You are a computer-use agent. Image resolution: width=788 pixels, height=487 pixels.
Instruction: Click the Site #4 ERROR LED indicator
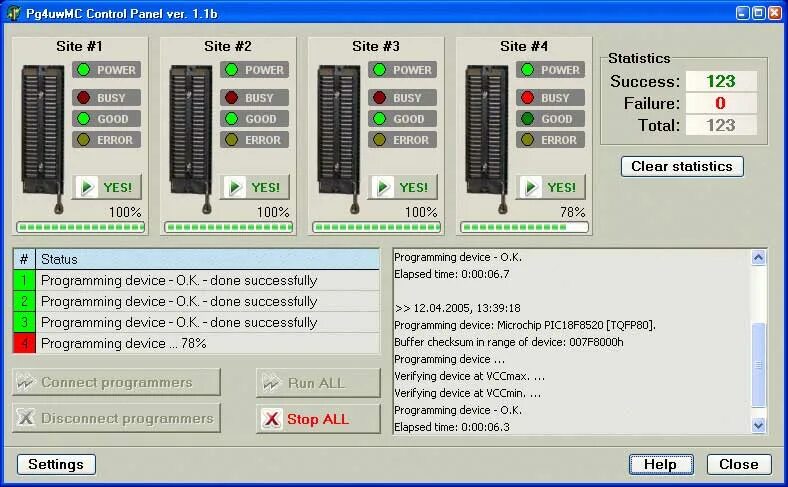pos(527,140)
